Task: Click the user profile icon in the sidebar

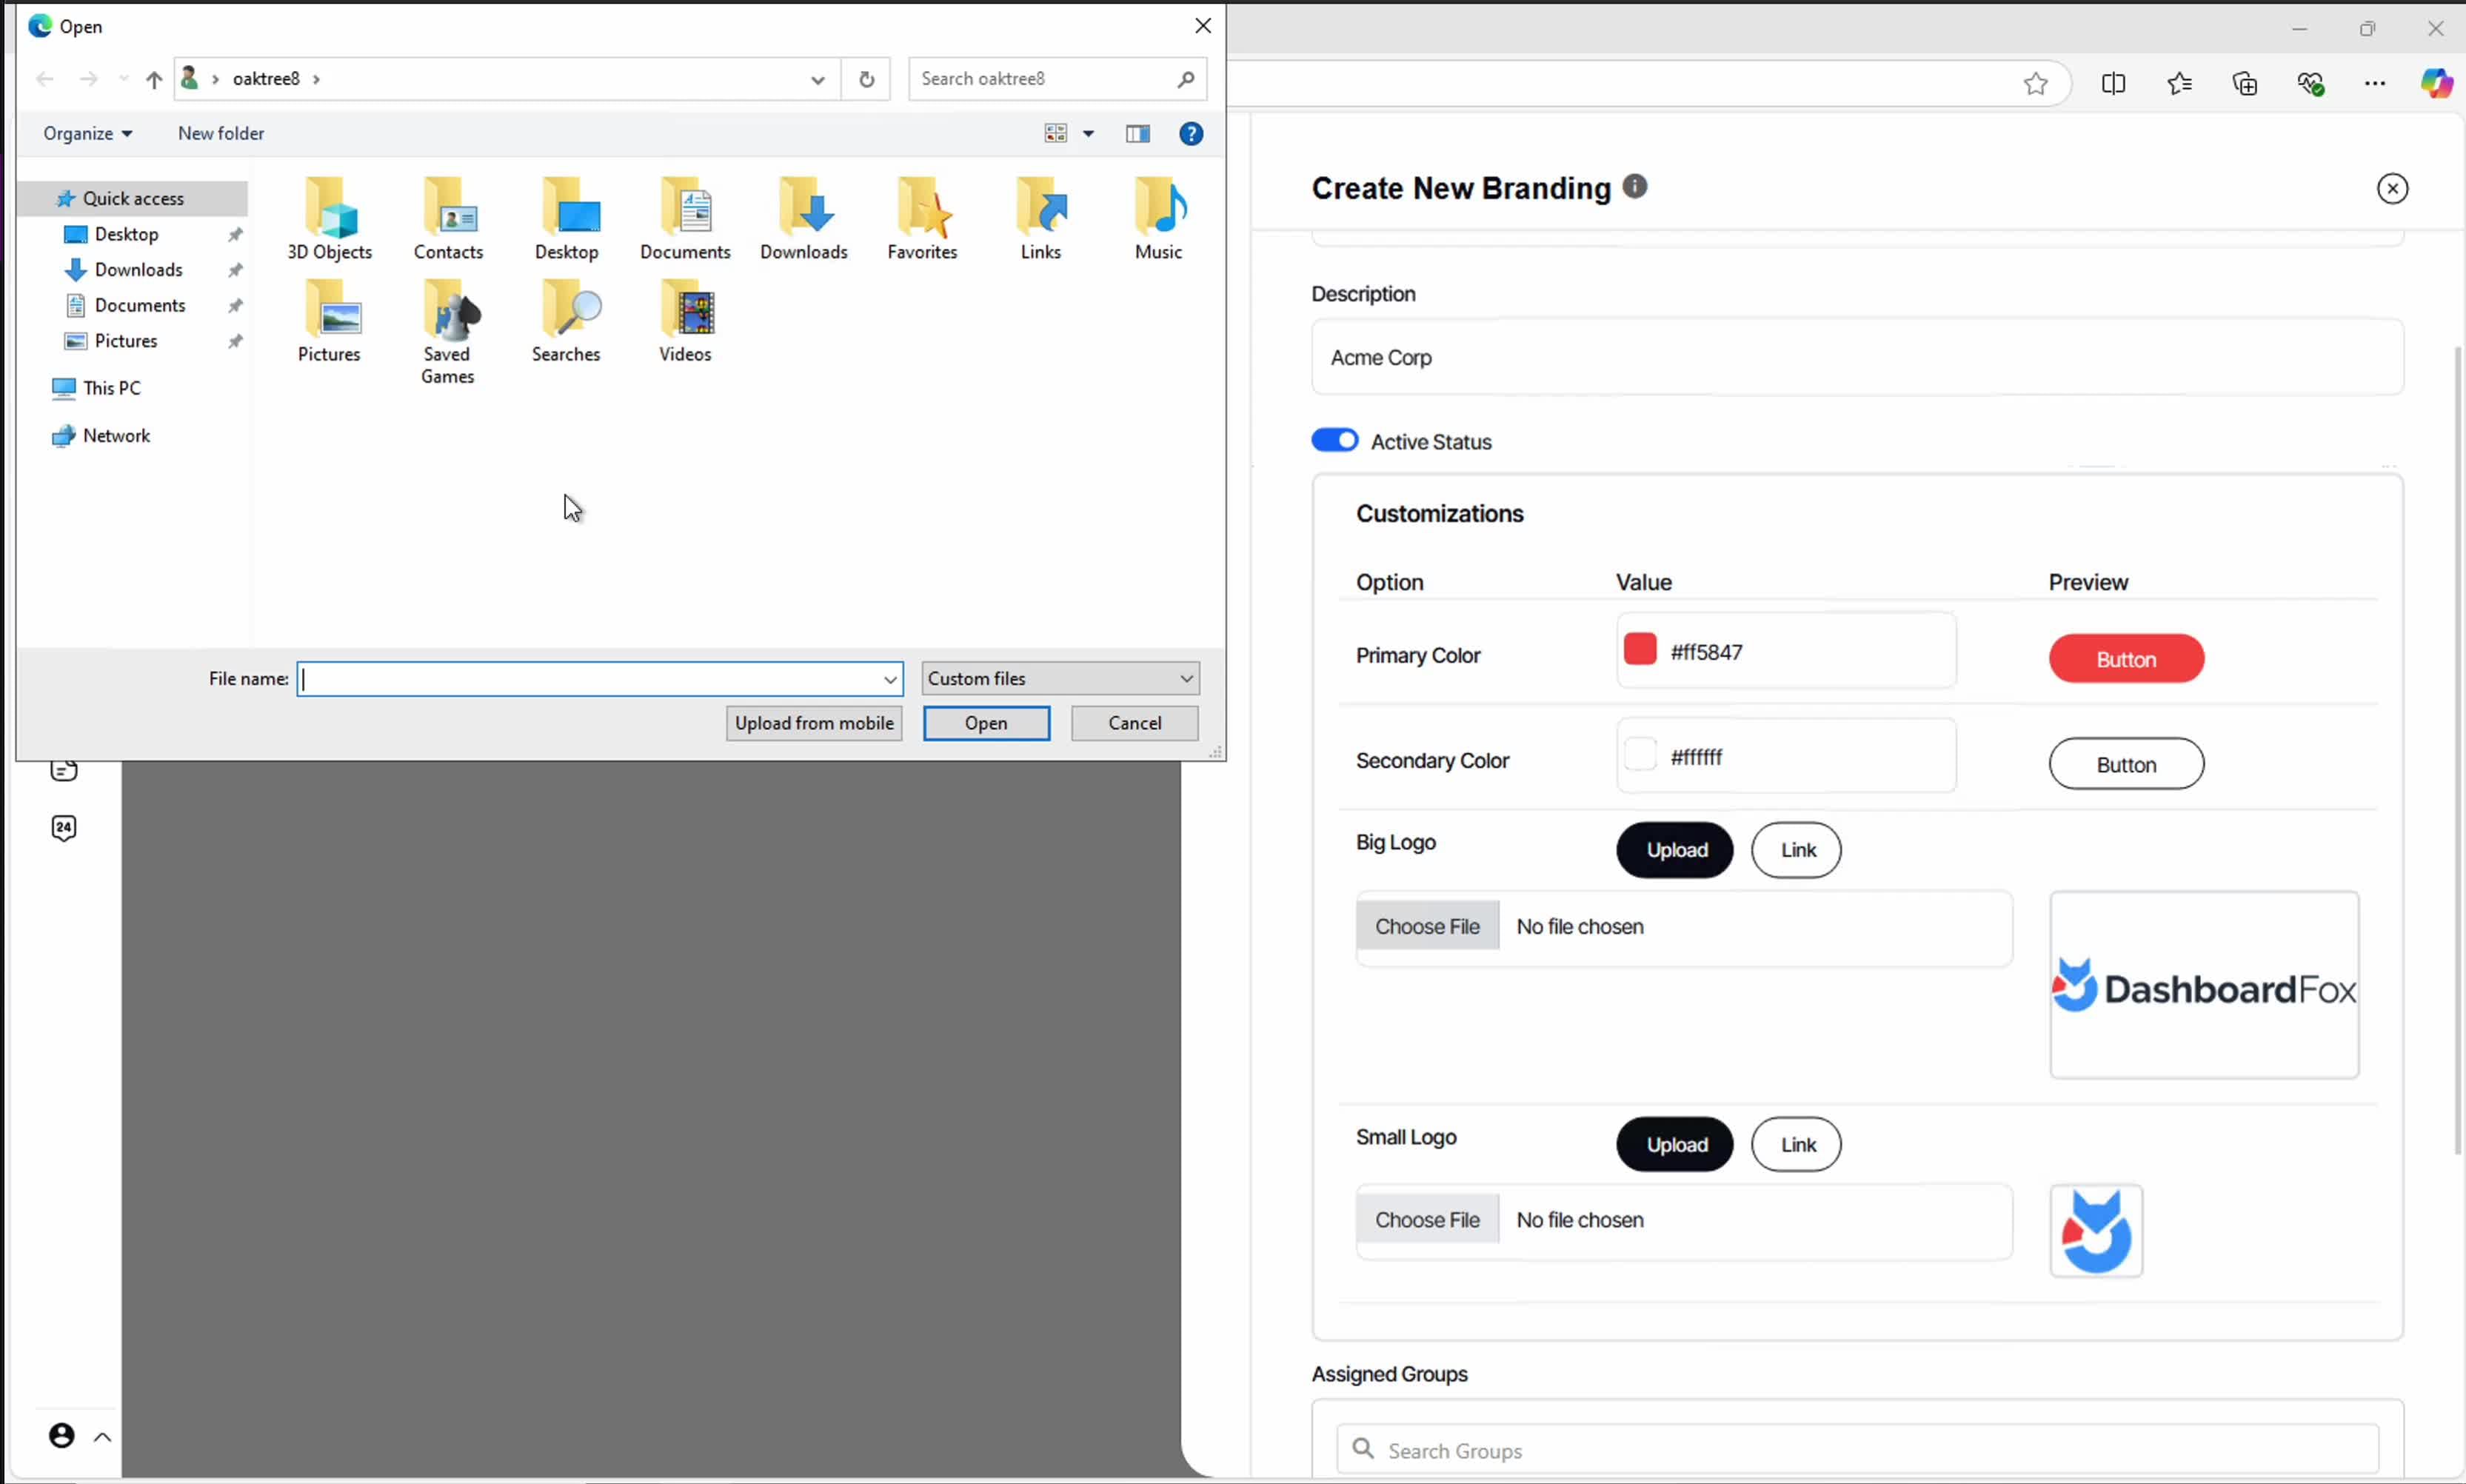Action: click(x=62, y=1435)
